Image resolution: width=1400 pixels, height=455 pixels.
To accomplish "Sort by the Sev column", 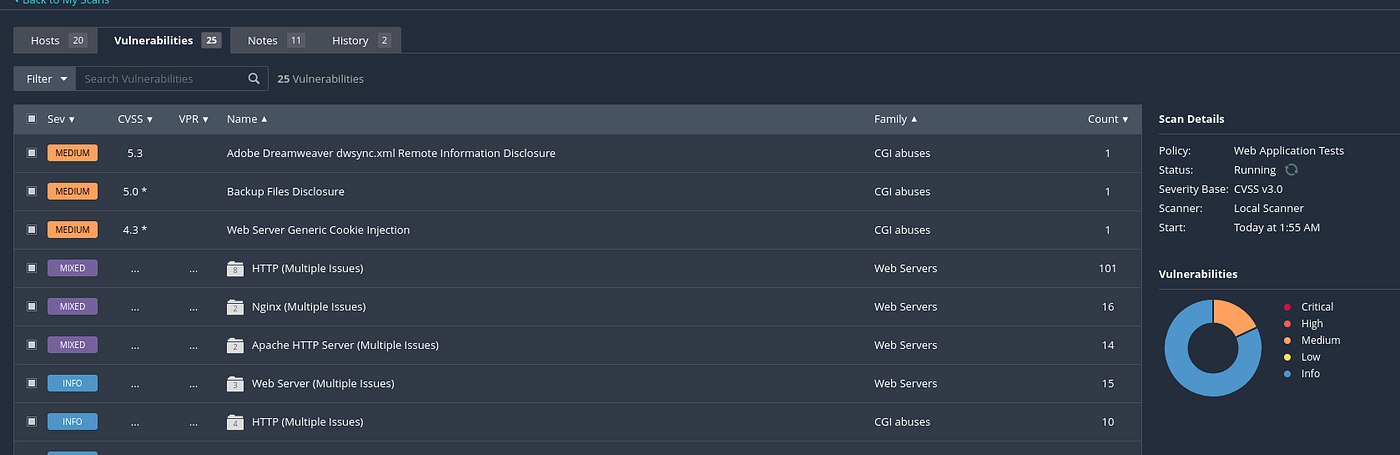I will (61, 119).
